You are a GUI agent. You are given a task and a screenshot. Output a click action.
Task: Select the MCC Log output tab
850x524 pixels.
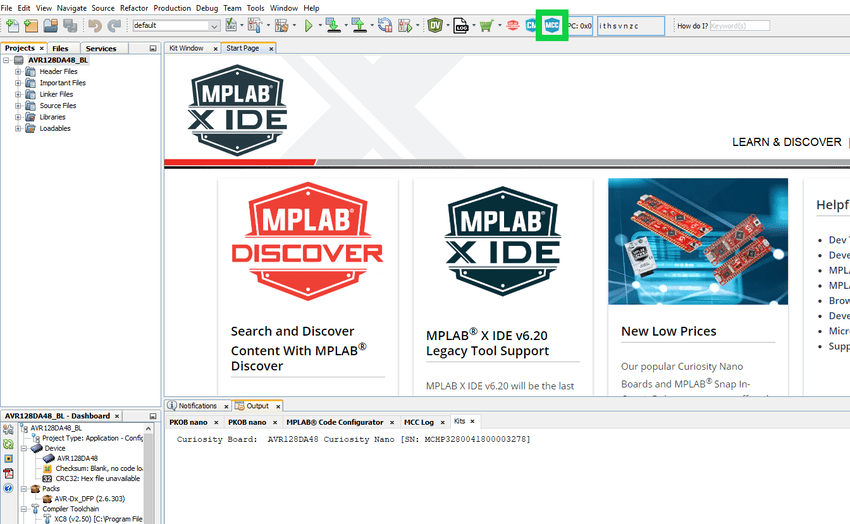coord(419,422)
